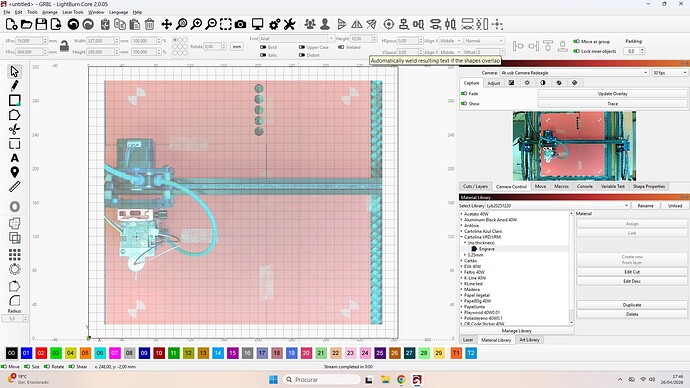This screenshot has width=690, height=388.
Task: Open the File menu
Action: [7, 12]
